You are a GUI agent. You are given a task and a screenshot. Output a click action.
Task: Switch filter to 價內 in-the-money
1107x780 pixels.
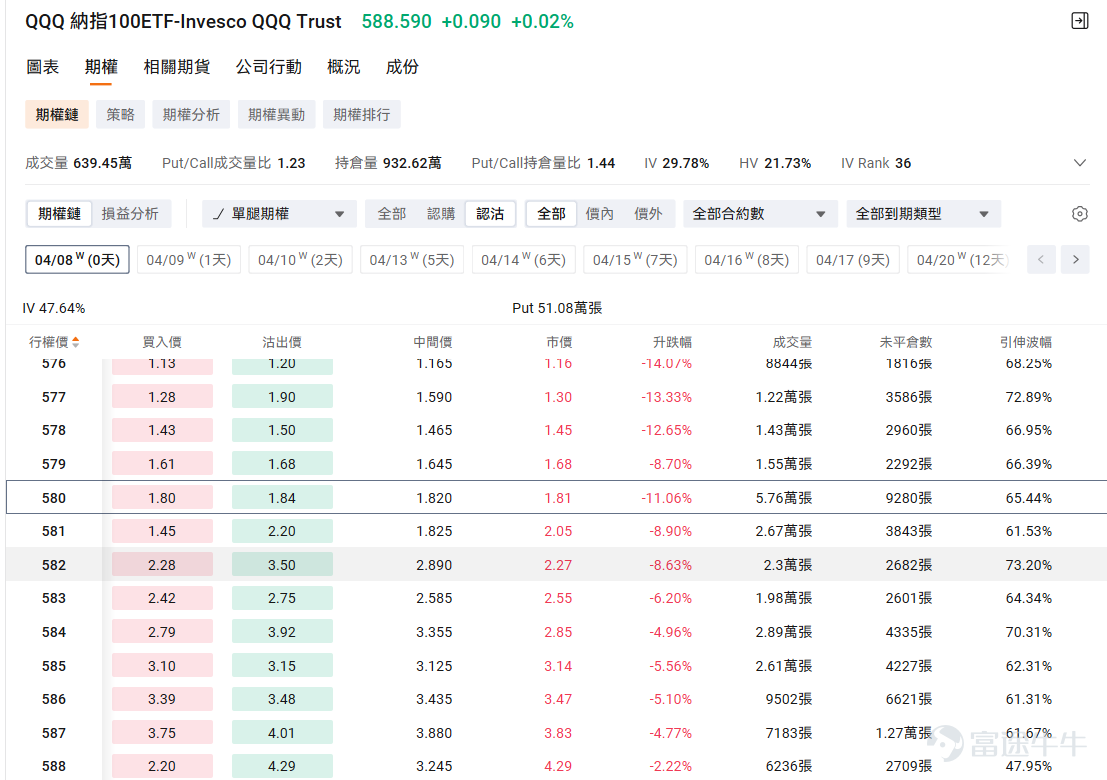click(599, 214)
